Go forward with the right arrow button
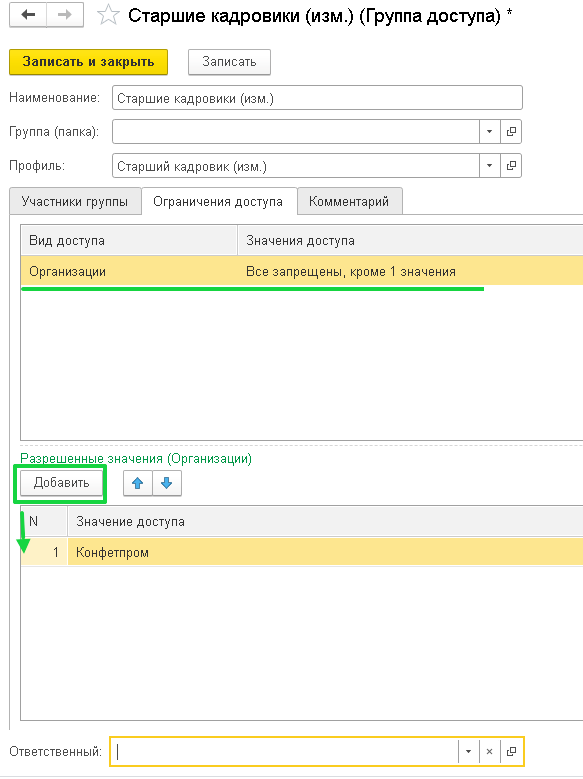Image resolution: width=583 pixels, height=779 pixels. tap(65, 15)
